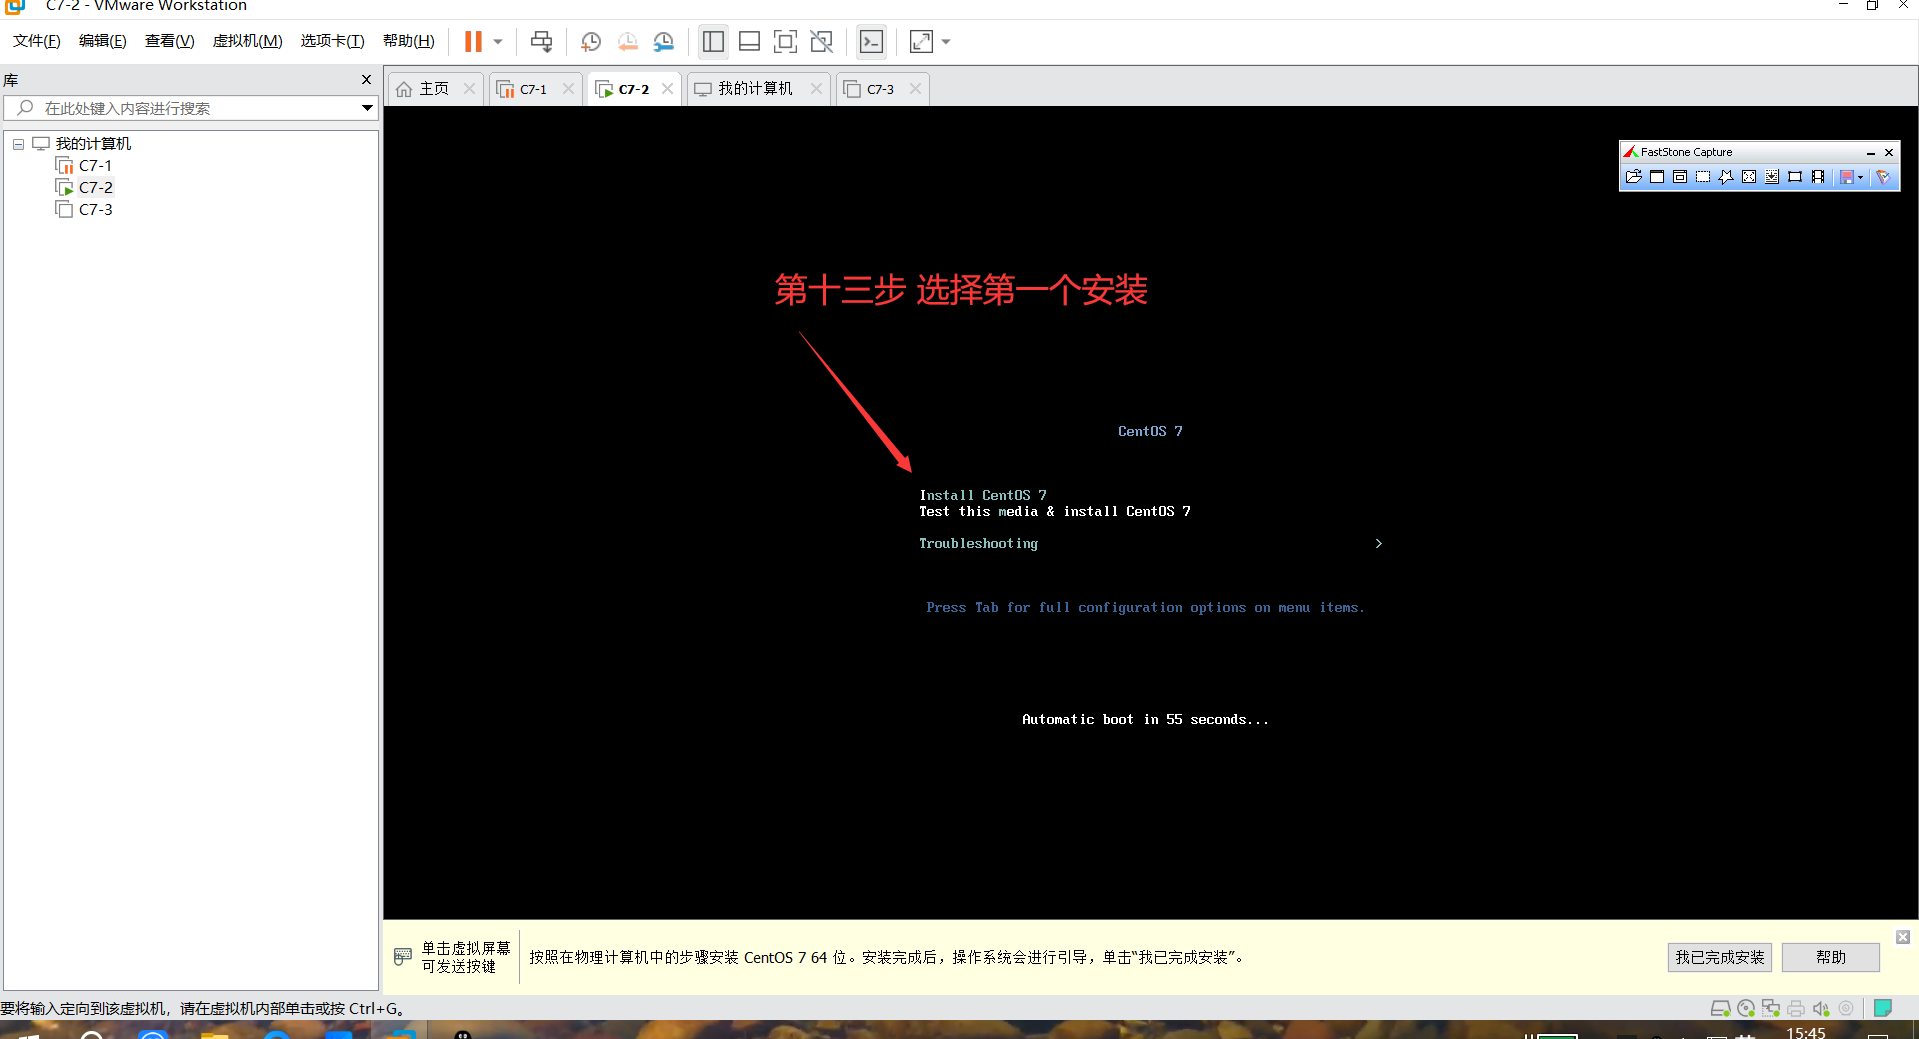Toggle Unity mode icon
Screen dimensions: 1919x1039
[x=822, y=41]
